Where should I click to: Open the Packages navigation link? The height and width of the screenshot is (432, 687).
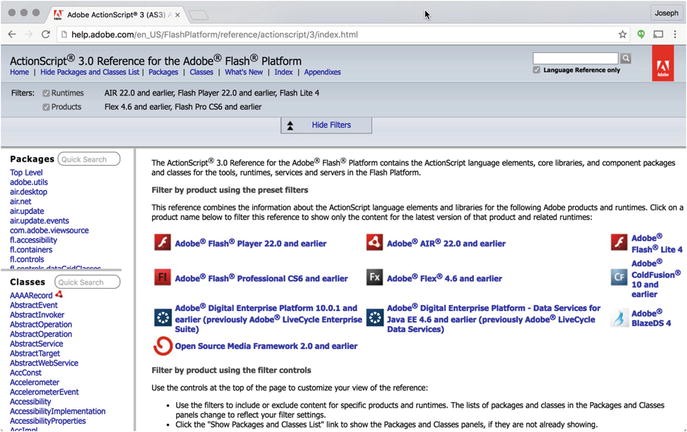point(163,72)
